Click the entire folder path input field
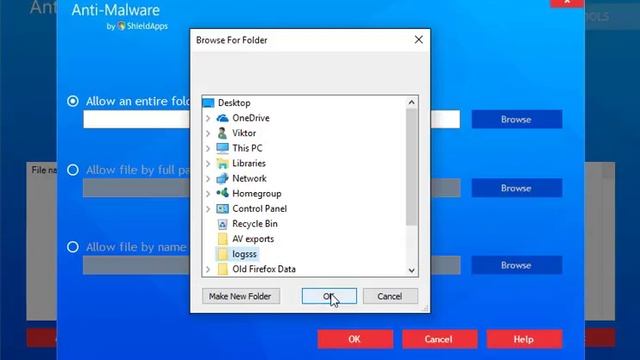Screen dimensions: 640x360 coord(271,120)
